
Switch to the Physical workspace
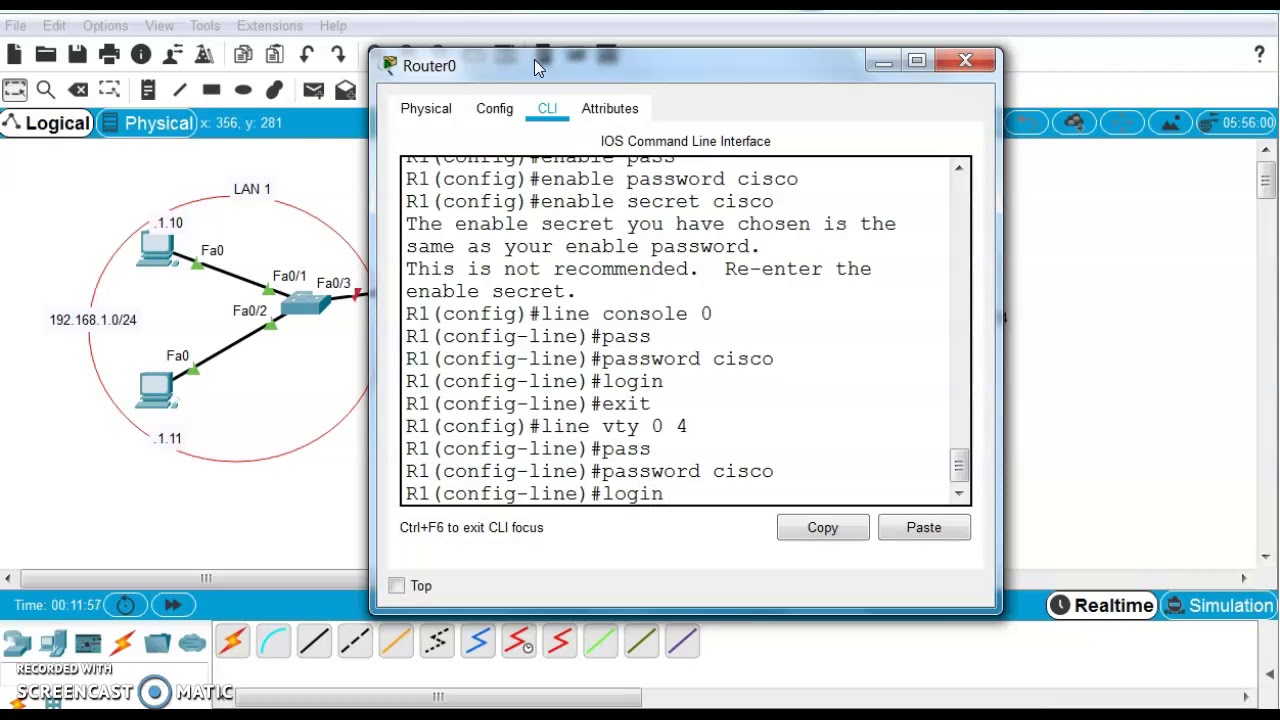point(147,123)
